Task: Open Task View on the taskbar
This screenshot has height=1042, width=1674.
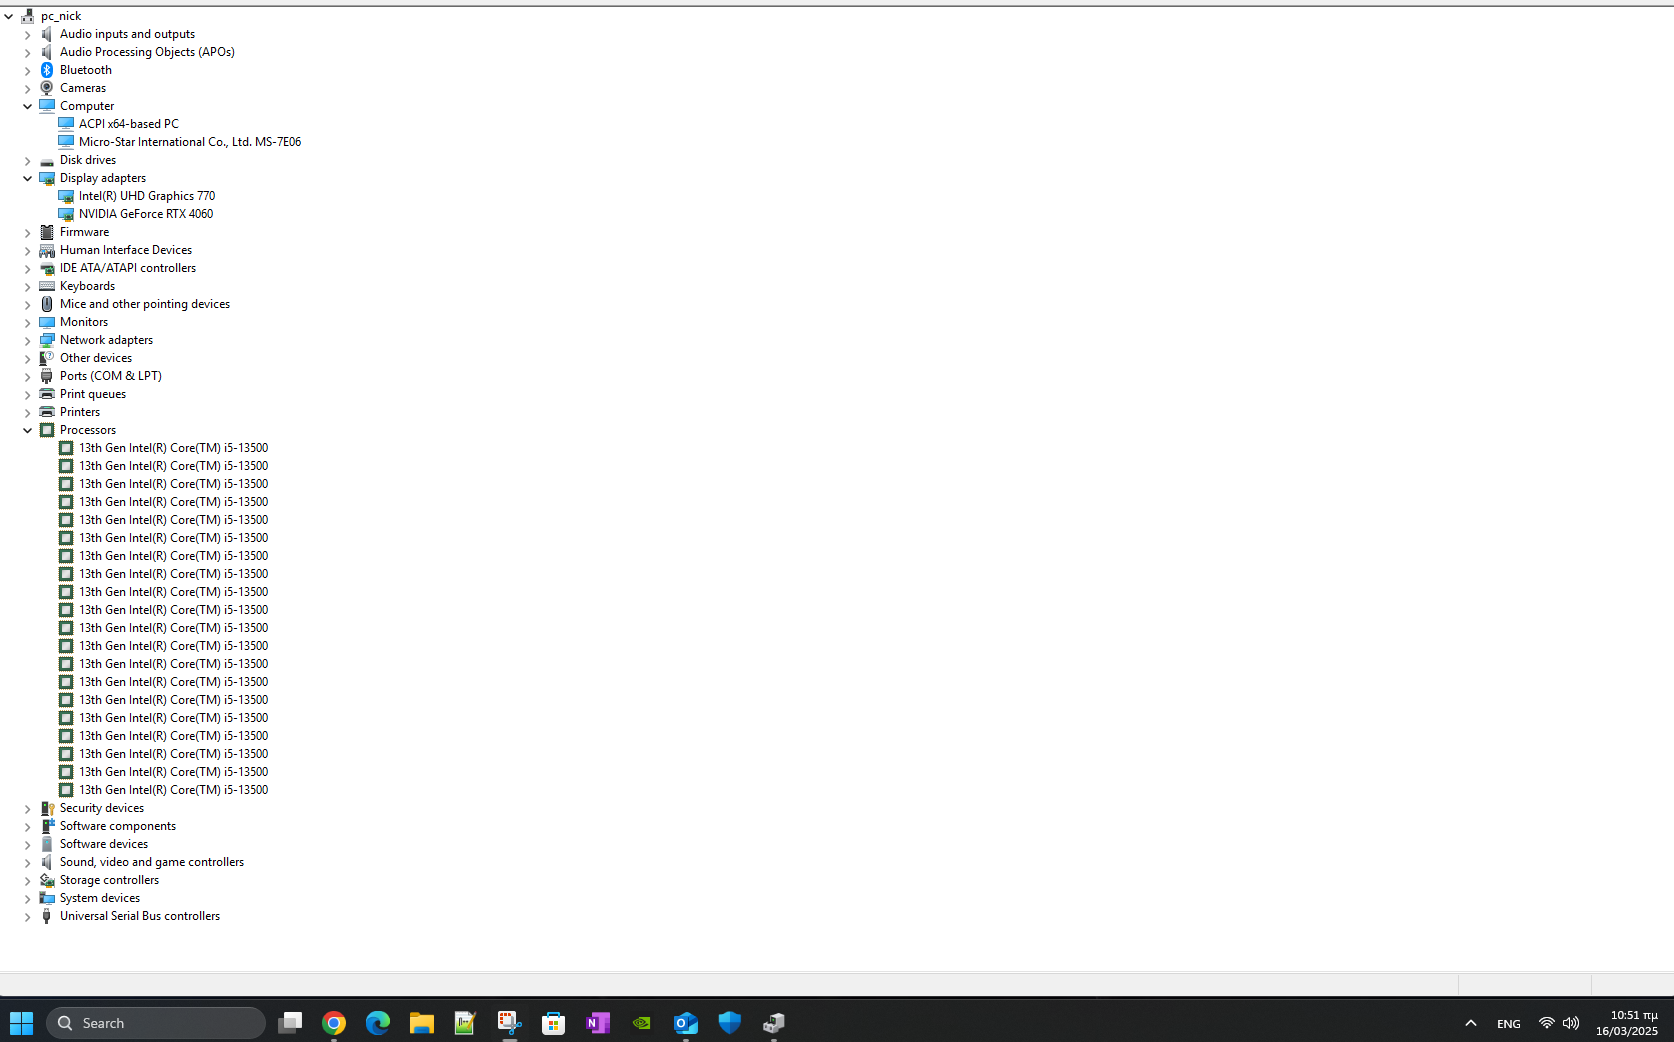Action: click(x=290, y=1023)
